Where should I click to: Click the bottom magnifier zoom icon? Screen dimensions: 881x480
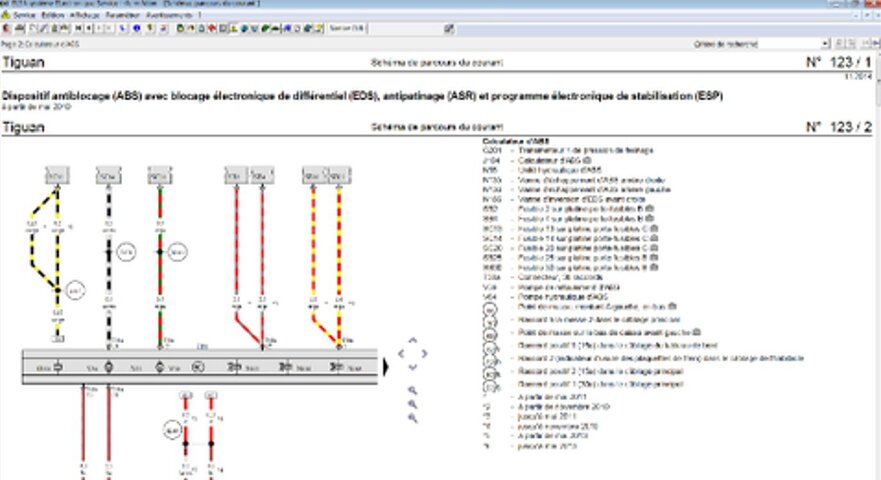coord(412,418)
